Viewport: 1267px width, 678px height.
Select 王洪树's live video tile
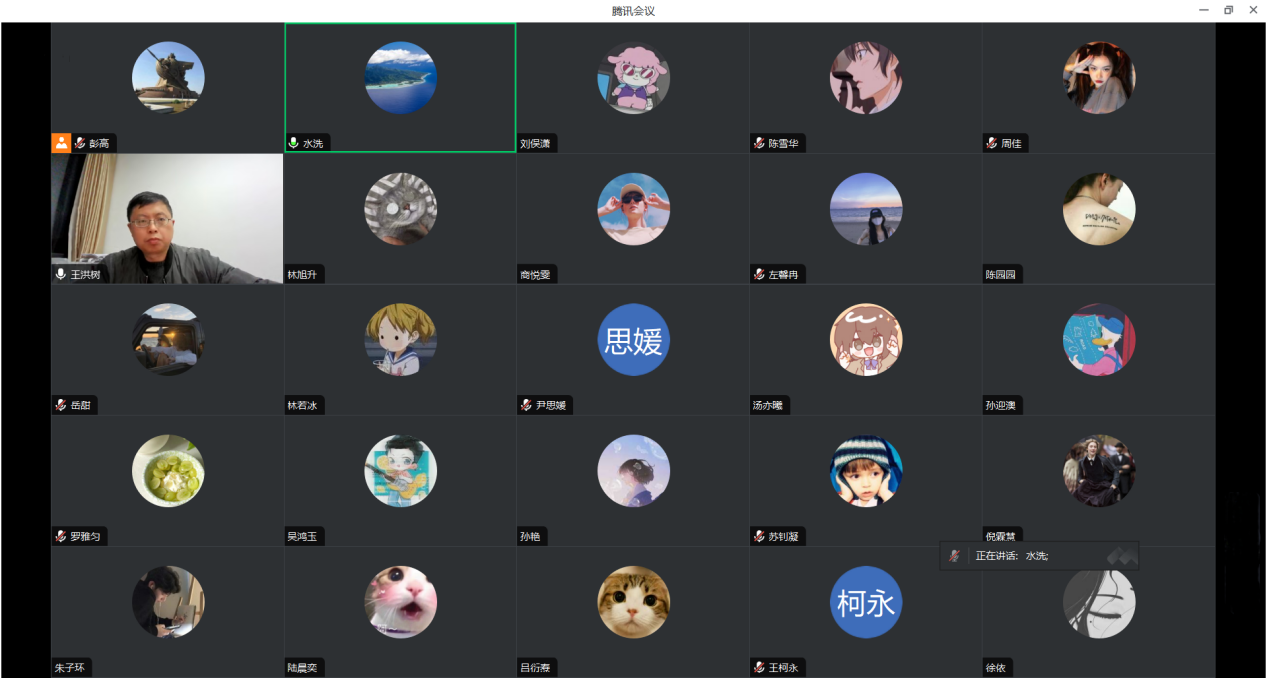tap(168, 219)
